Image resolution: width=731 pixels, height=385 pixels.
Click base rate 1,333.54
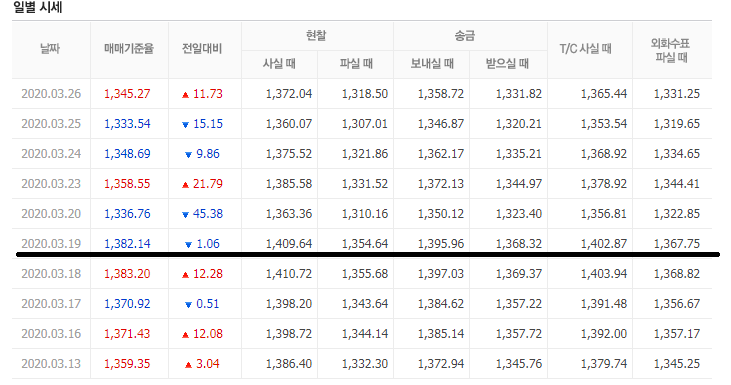127,124
